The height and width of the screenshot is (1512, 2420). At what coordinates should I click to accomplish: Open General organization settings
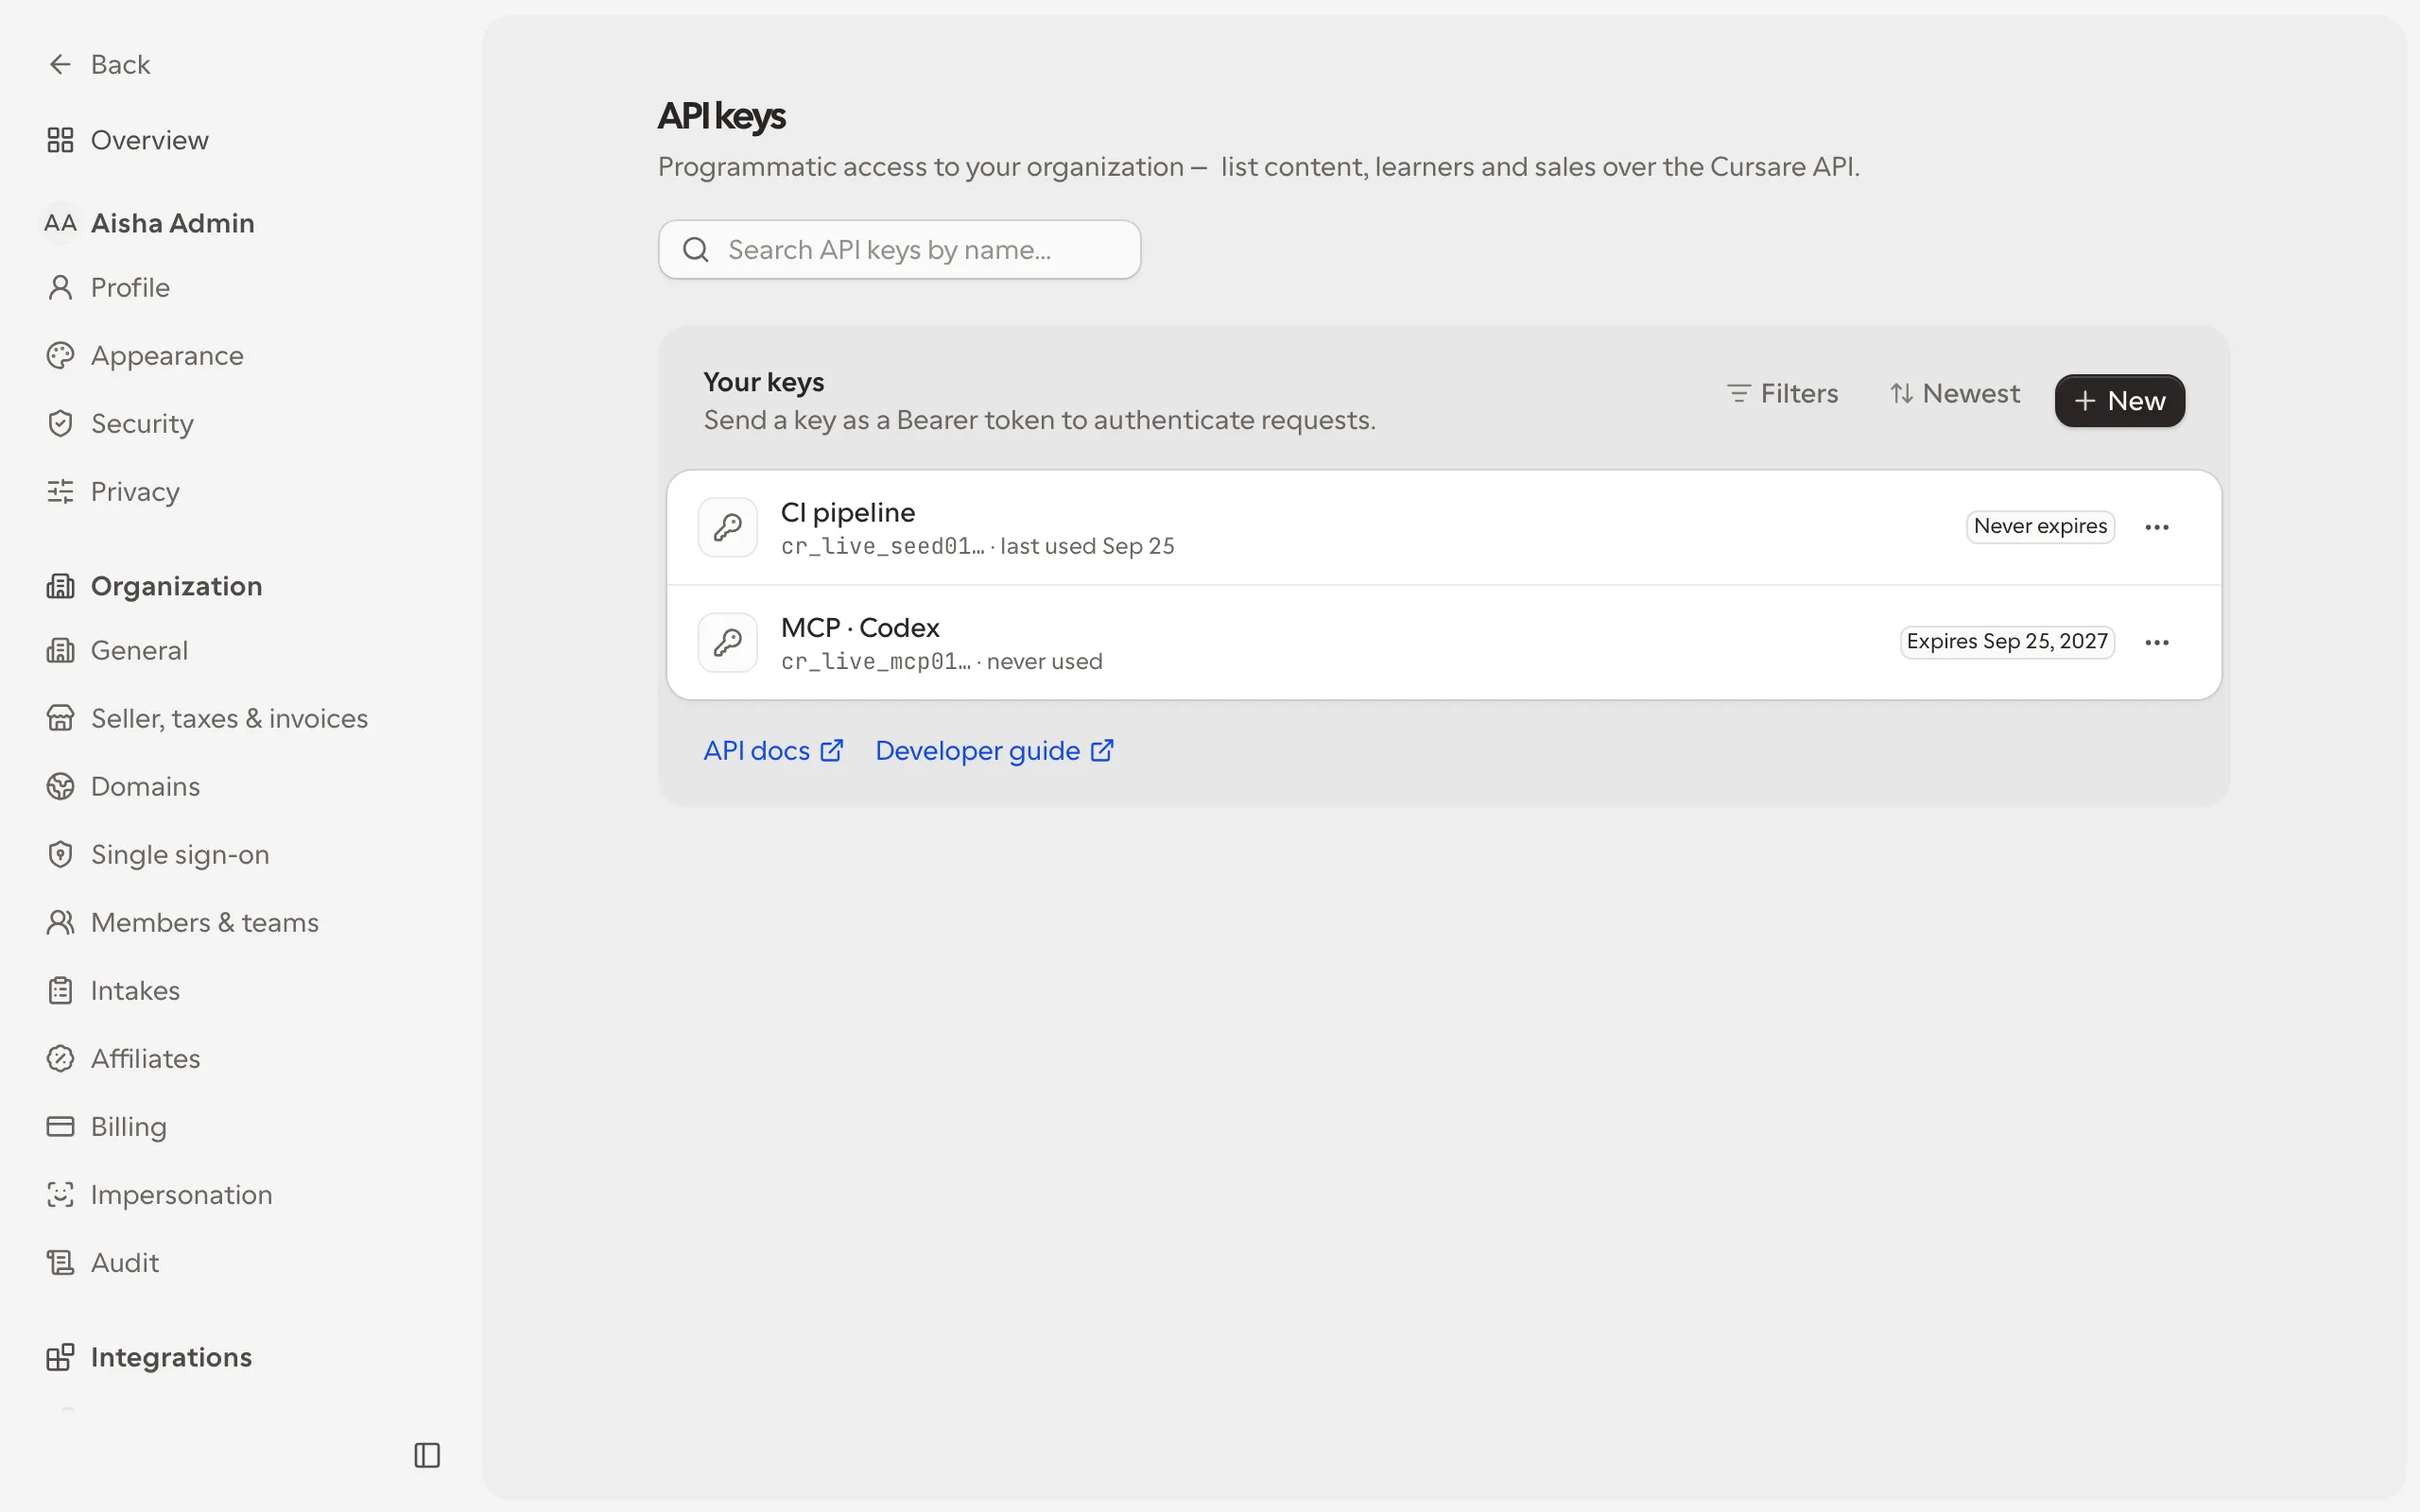tap(117, 651)
